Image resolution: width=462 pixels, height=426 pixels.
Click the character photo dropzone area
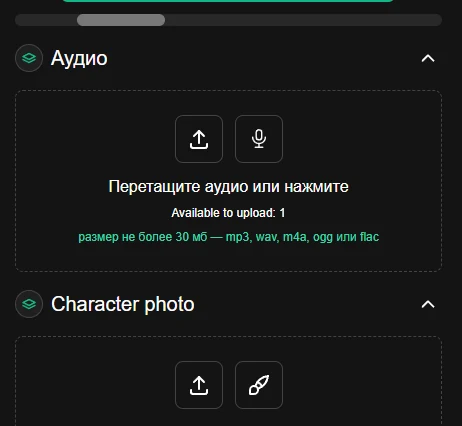(229, 381)
